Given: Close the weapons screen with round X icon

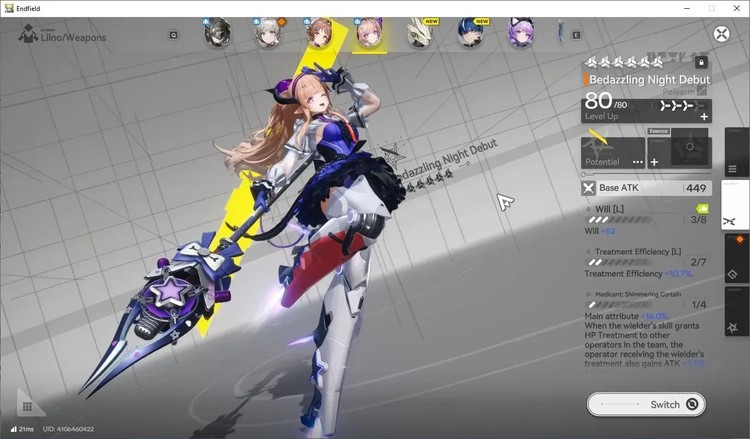Looking at the screenshot, I should pos(721,34).
